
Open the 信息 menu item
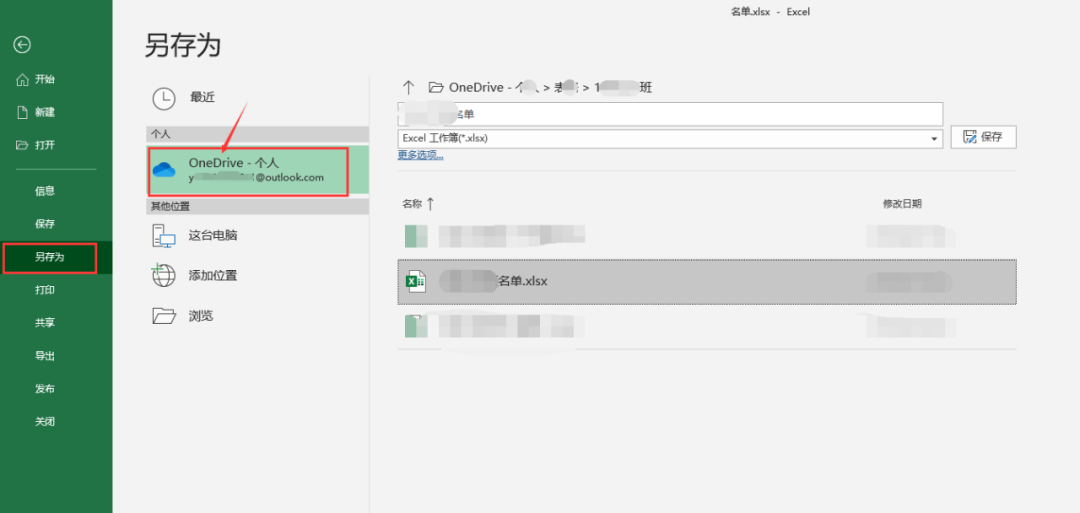click(x=45, y=191)
